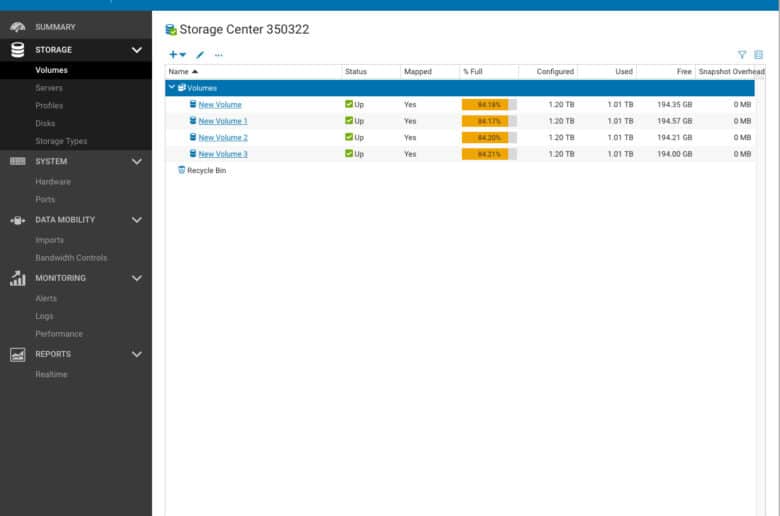Click the Storage Center 350322 title

[x=244, y=29]
